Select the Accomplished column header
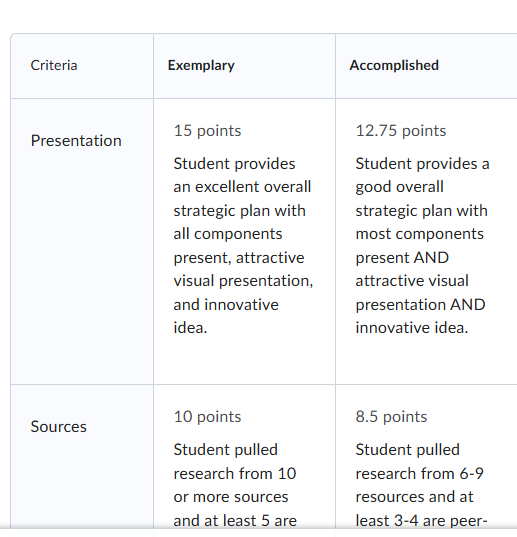This screenshot has width=517, height=537. coord(394,65)
